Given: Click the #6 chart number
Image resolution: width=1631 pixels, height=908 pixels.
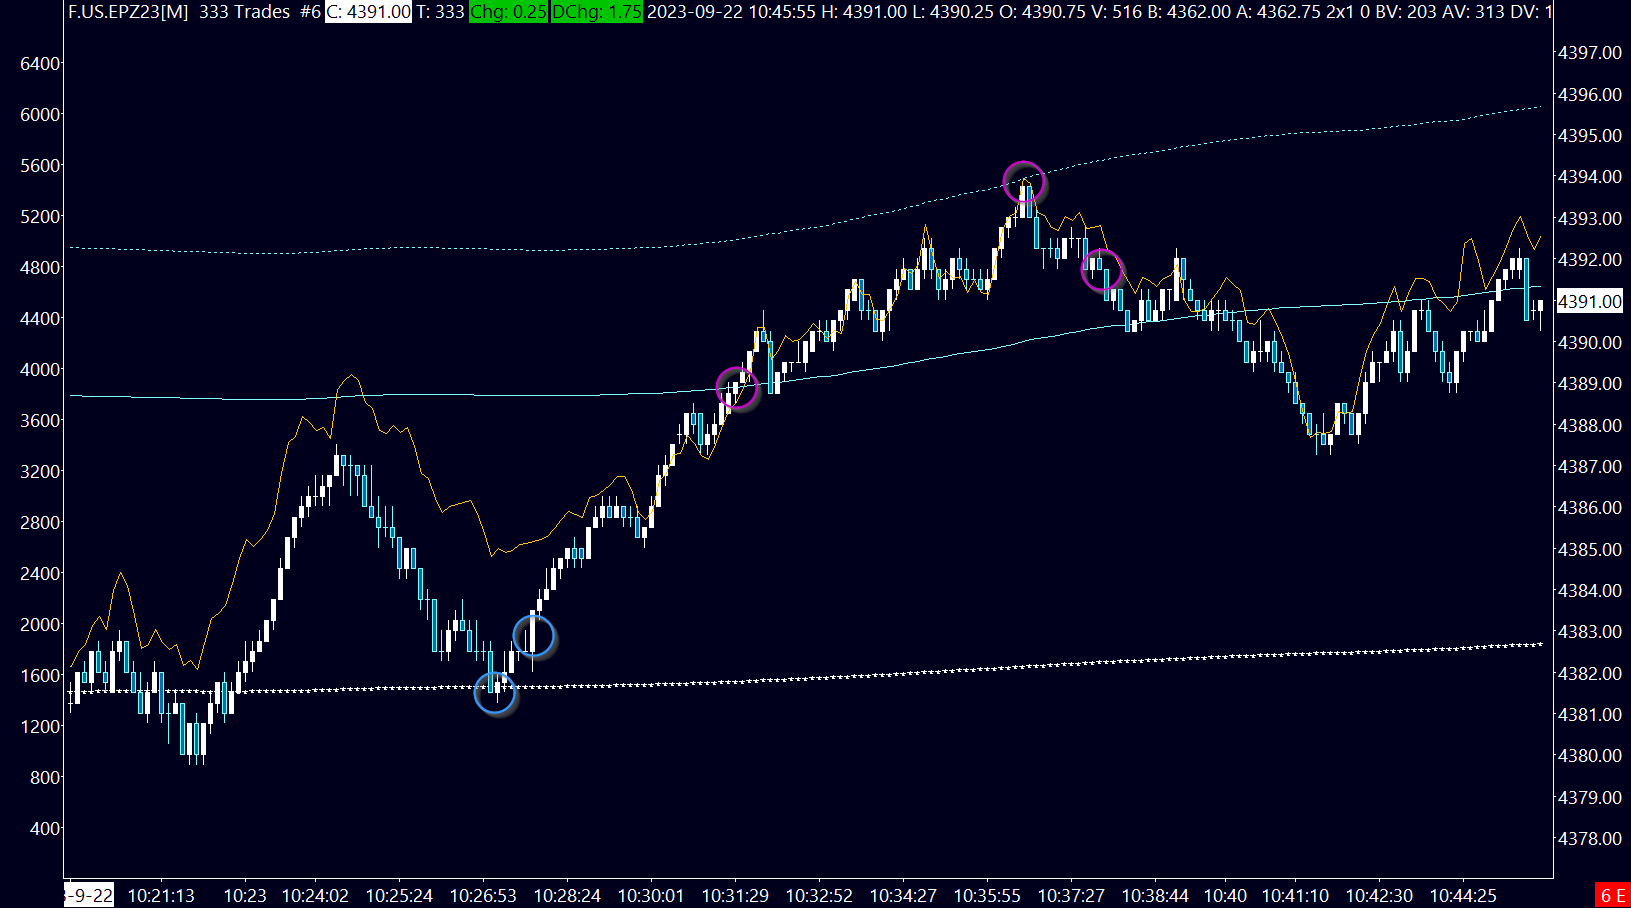Looking at the screenshot, I should coord(310,12).
